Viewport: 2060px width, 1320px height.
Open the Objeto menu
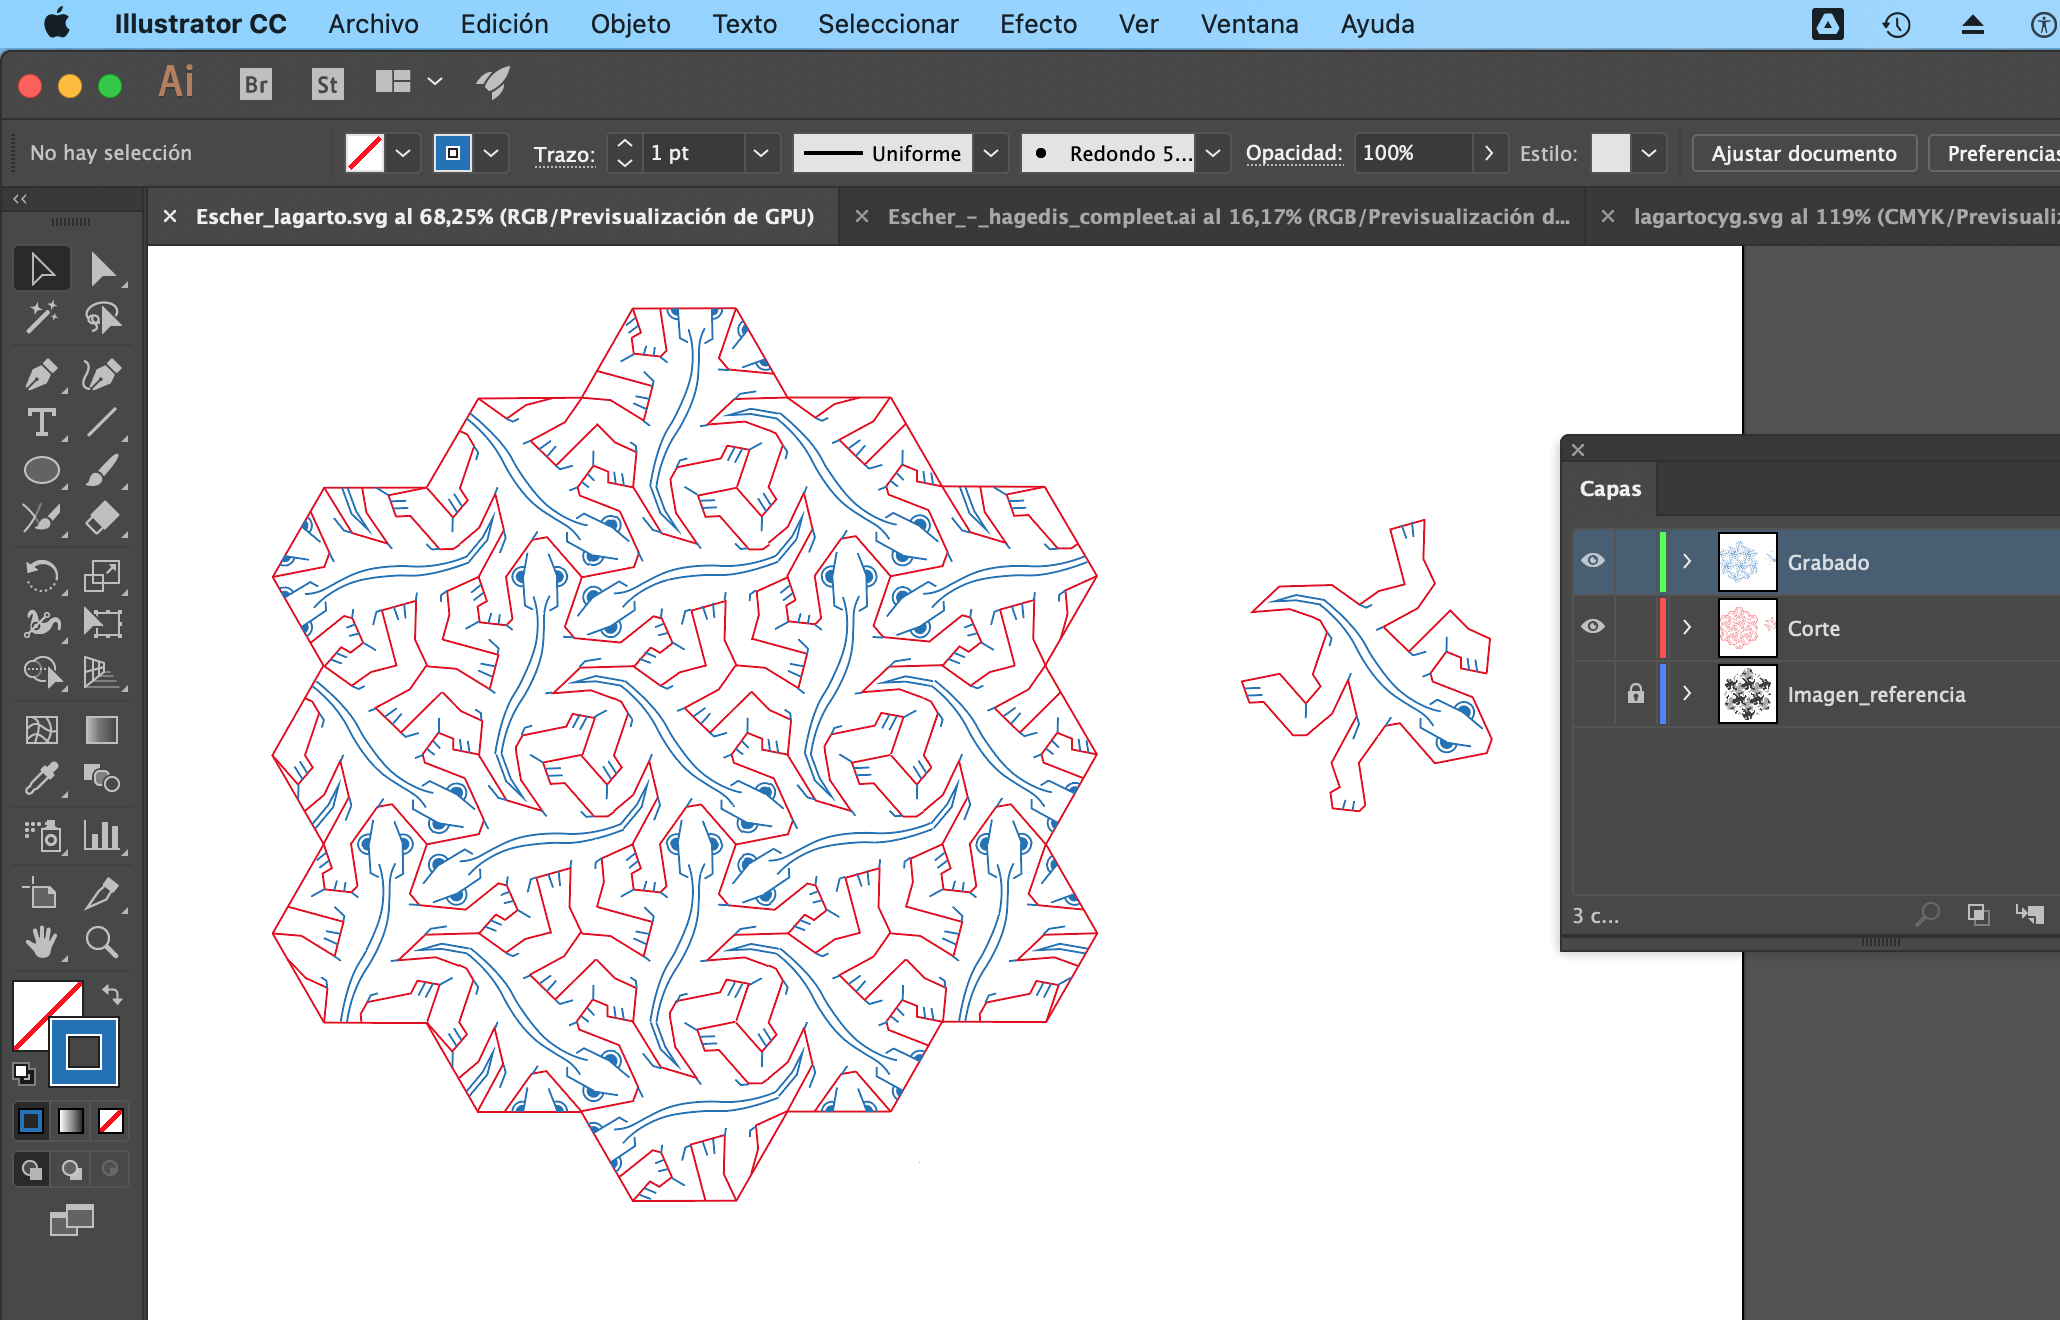coord(630,24)
